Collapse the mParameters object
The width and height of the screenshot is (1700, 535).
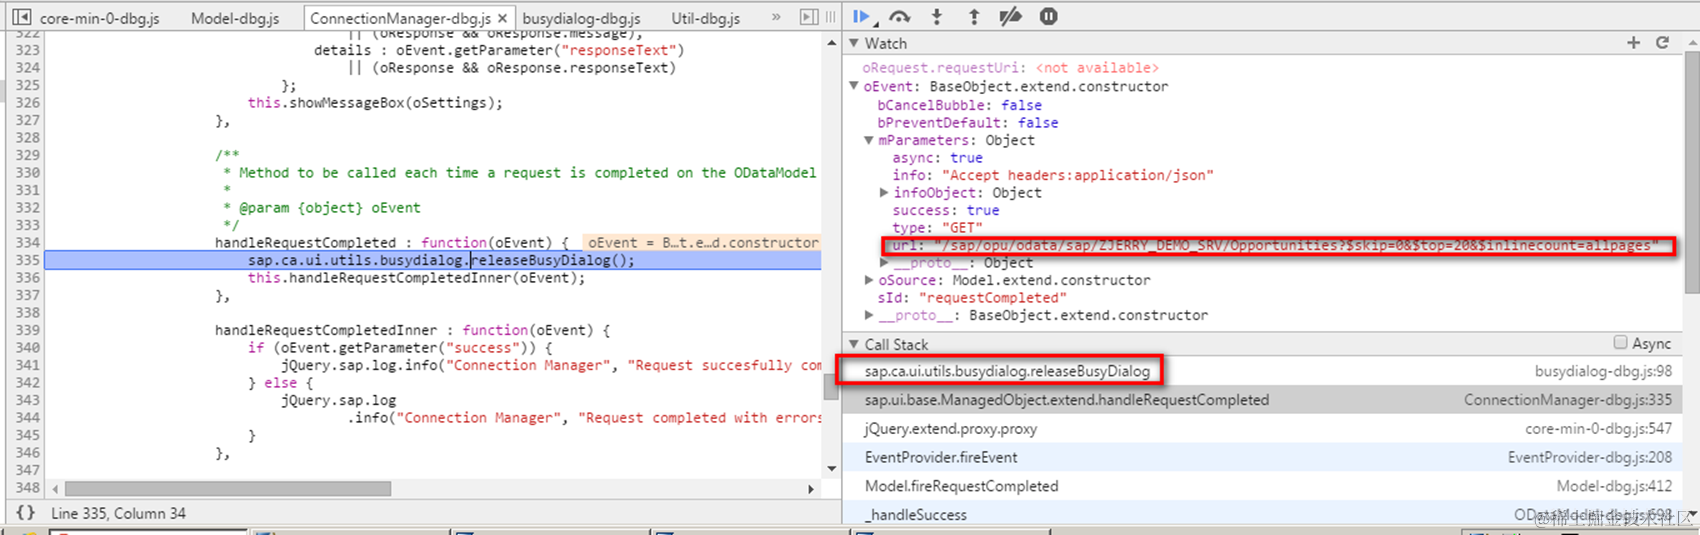click(869, 141)
